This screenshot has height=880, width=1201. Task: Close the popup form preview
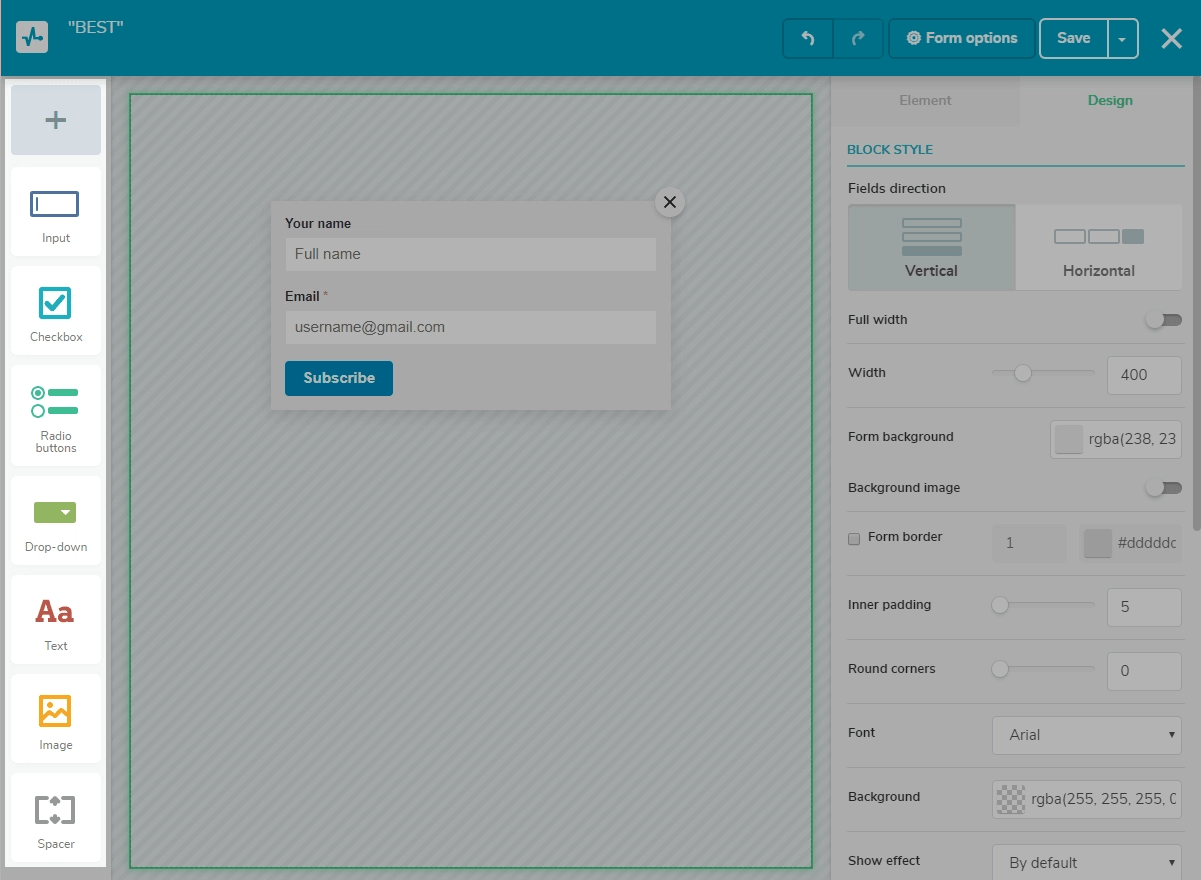tap(670, 202)
